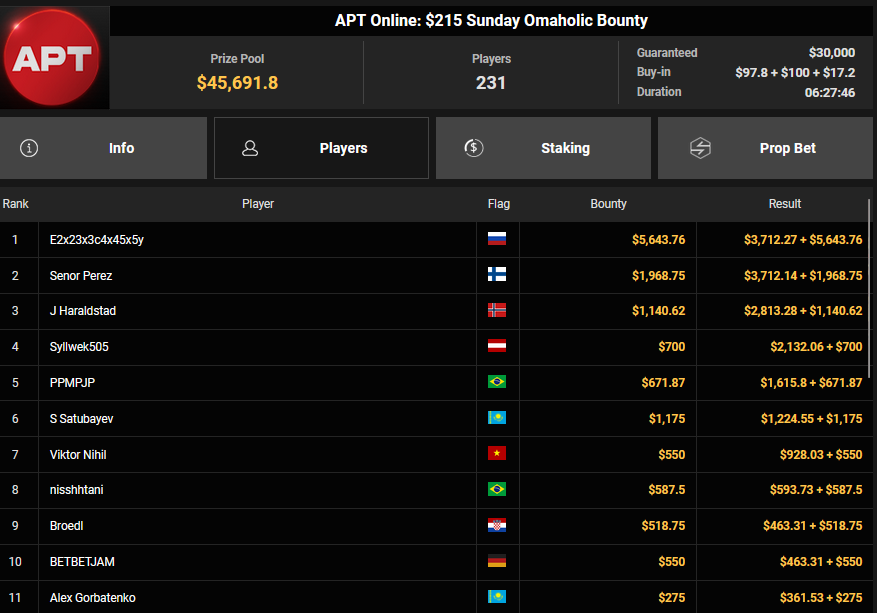Viewport: 877px width, 613px height.
Task: Click the Vietnamese flag for Viktor Nihil
Action: [496, 454]
